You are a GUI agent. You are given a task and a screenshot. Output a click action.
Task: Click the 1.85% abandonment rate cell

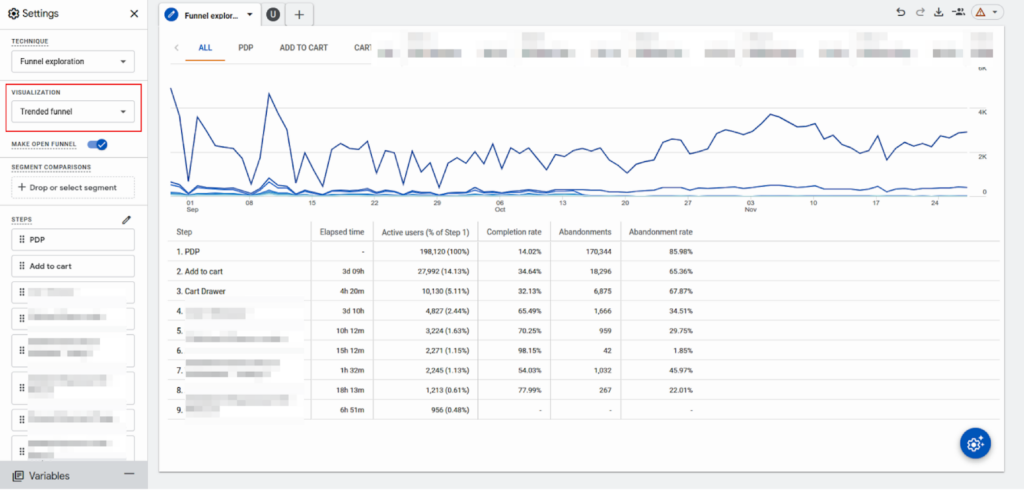[x=683, y=351]
